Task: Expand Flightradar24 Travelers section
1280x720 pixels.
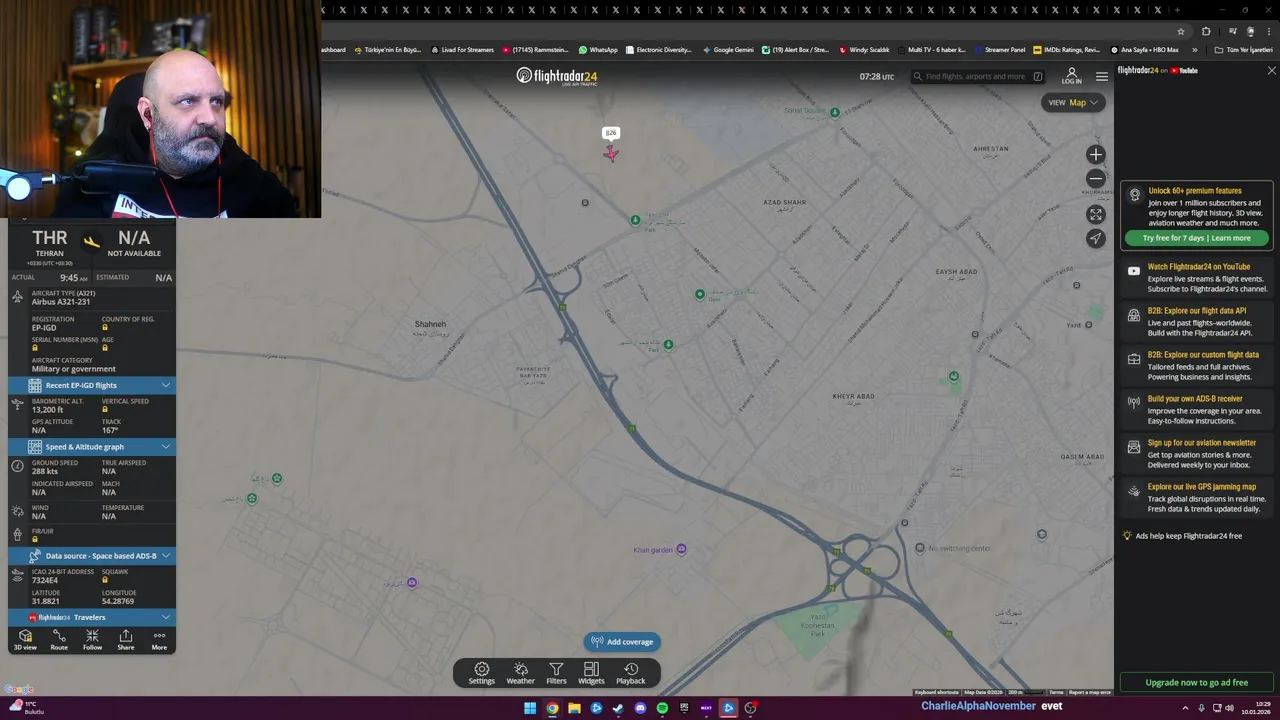Action: tap(92, 617)
